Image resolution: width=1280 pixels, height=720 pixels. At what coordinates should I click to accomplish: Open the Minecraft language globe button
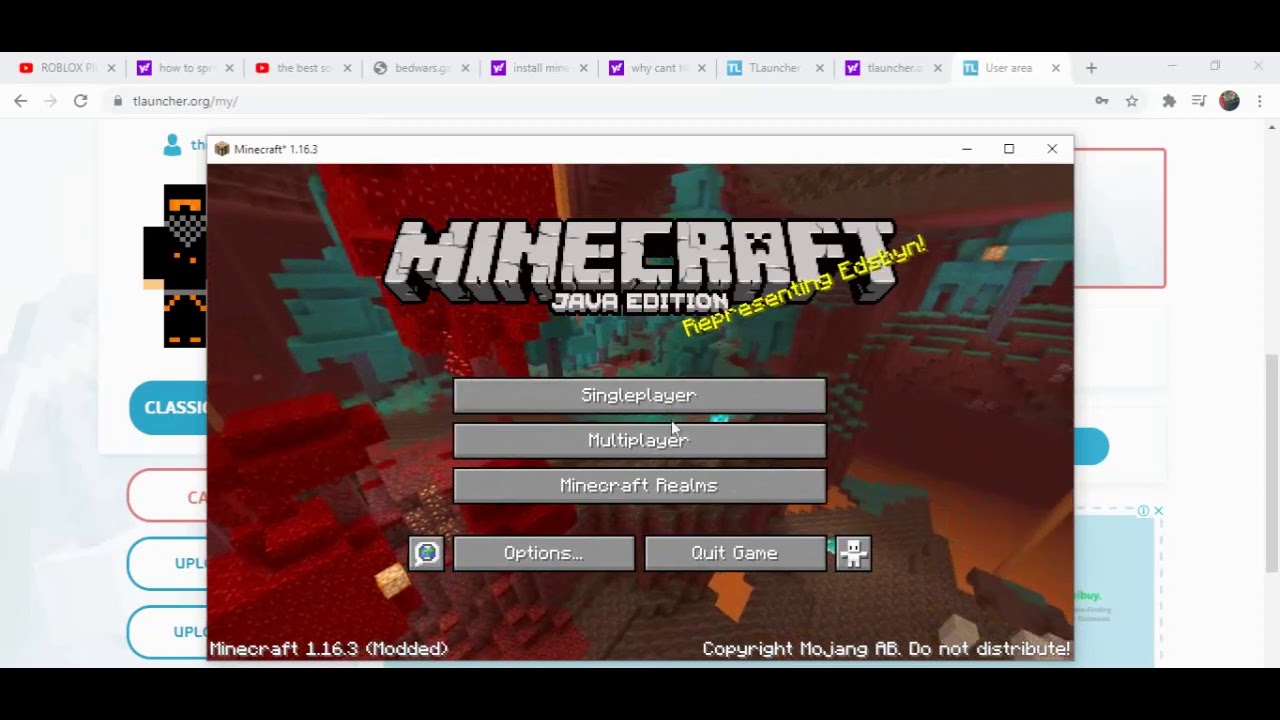427,553
